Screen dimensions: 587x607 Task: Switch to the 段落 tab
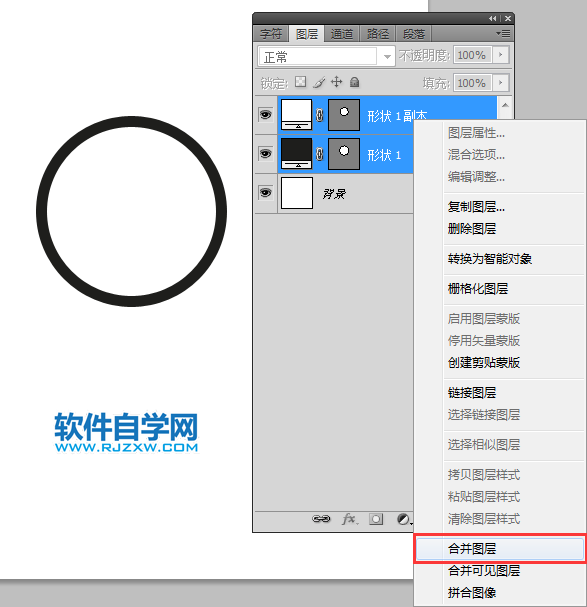pyautogui.click(x=414, y=34)
